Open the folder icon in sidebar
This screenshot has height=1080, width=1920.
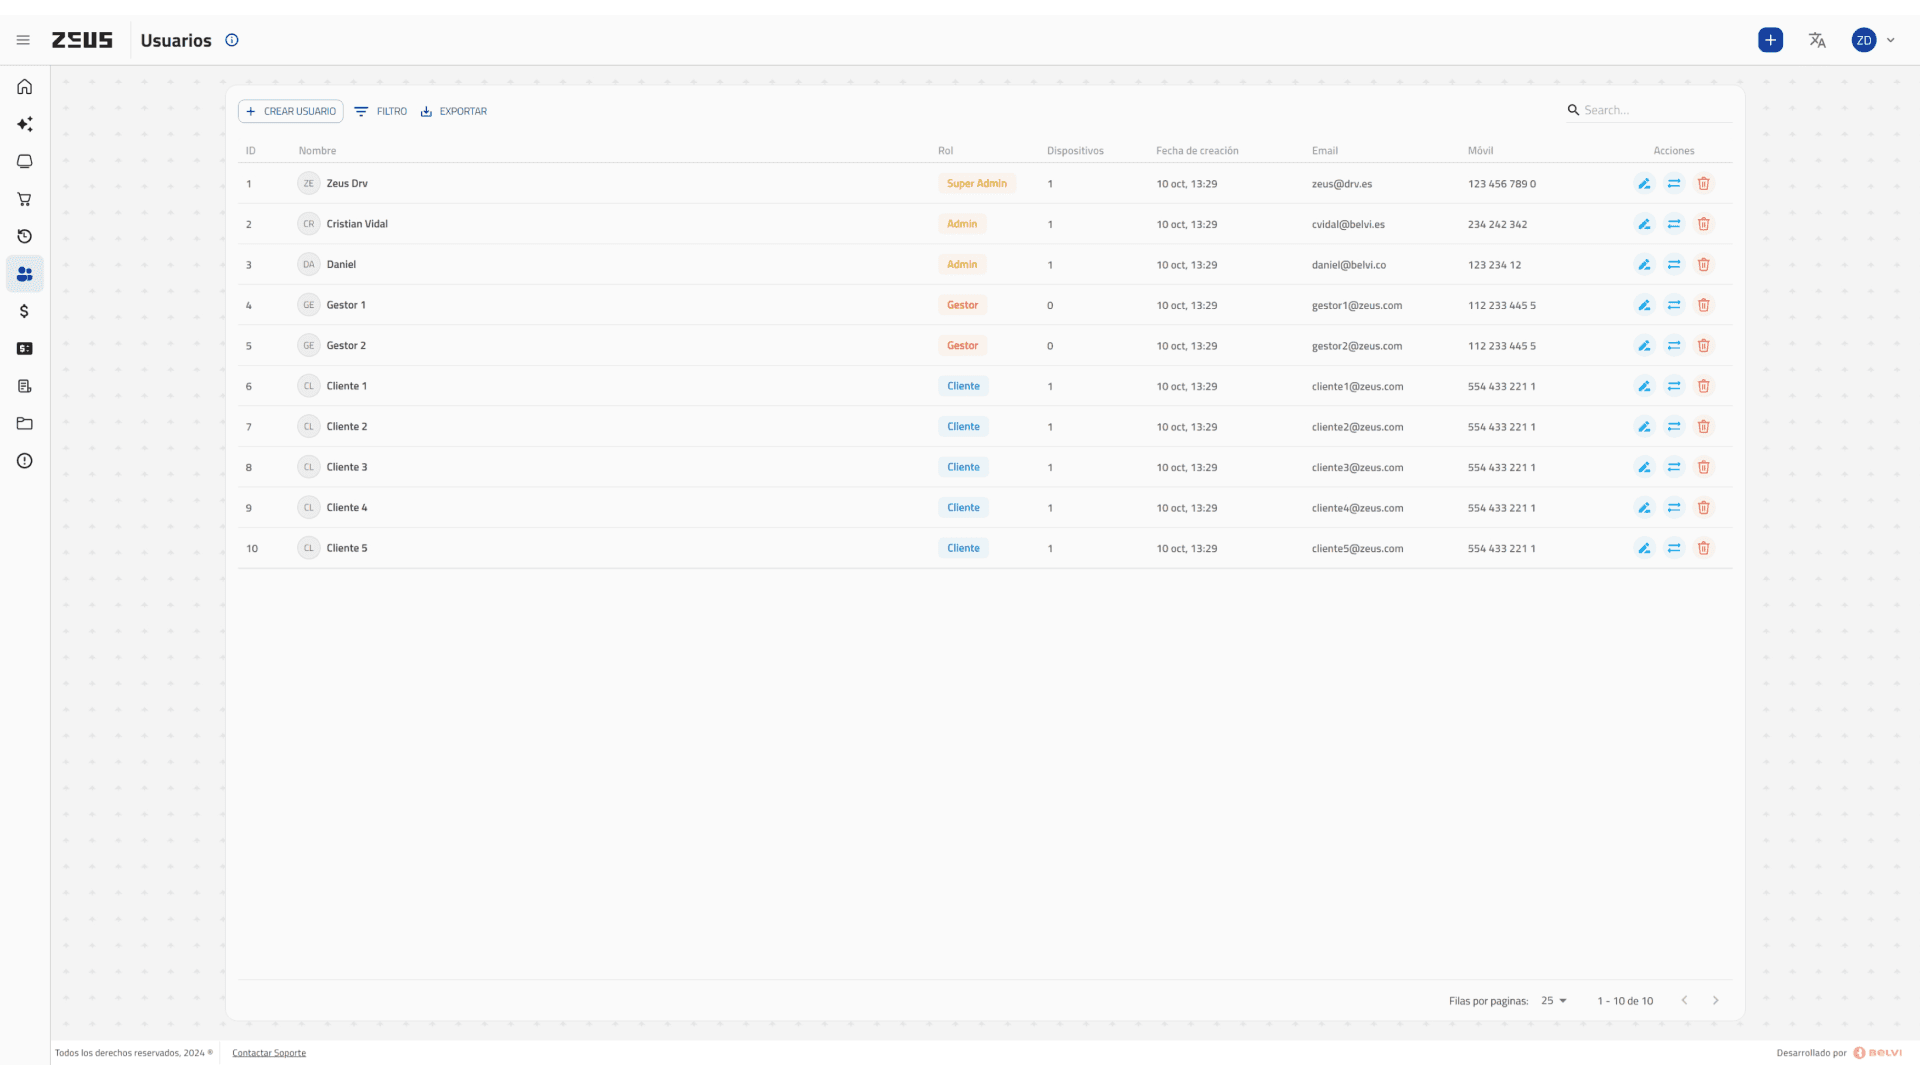click(x=24, y=424)
